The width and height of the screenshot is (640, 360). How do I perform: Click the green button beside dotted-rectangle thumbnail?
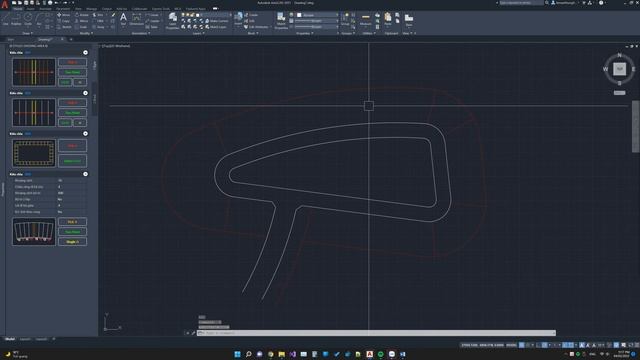pyautogui.click(x=72, y=161)
